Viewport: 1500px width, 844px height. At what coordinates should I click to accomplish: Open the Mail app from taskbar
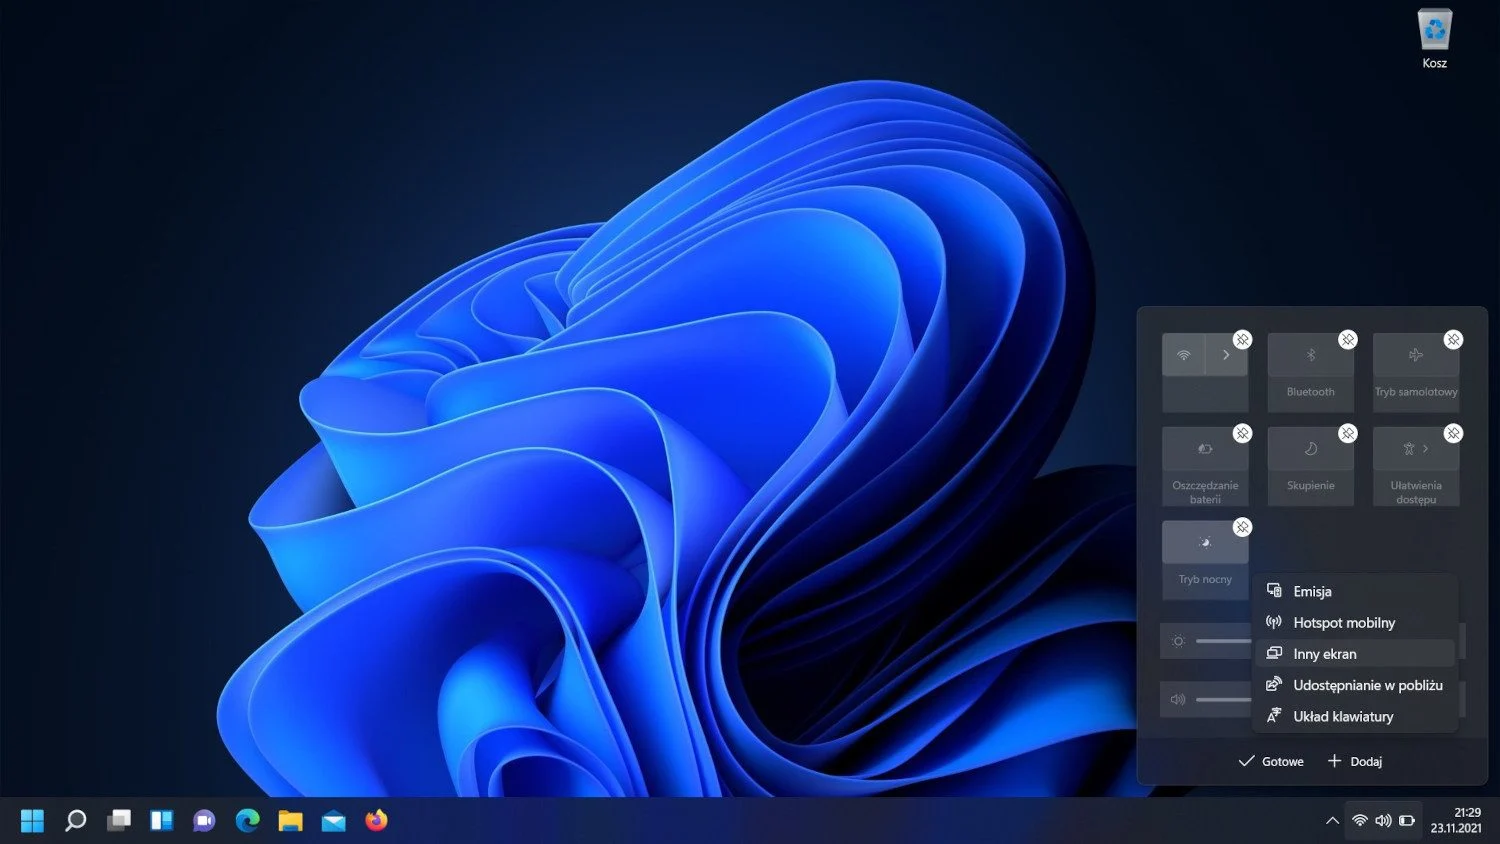[x=333, y=821]
